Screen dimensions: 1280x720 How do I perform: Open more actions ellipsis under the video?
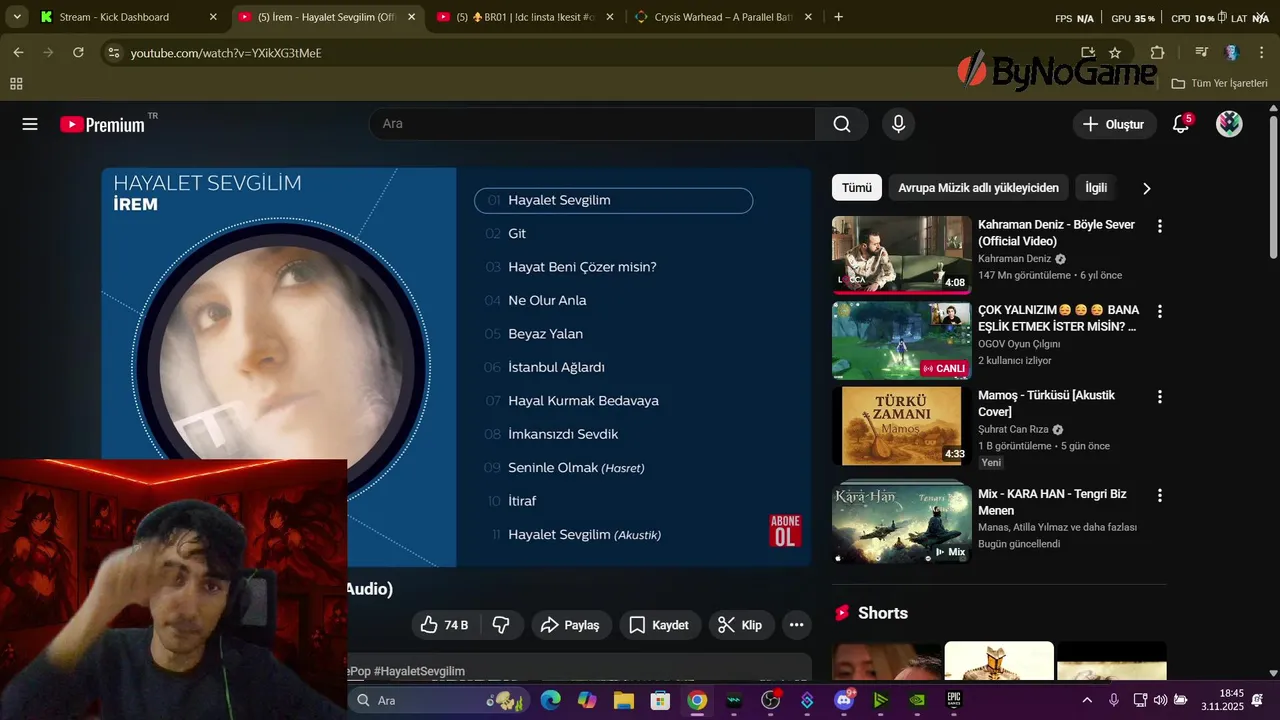point(796,625)
